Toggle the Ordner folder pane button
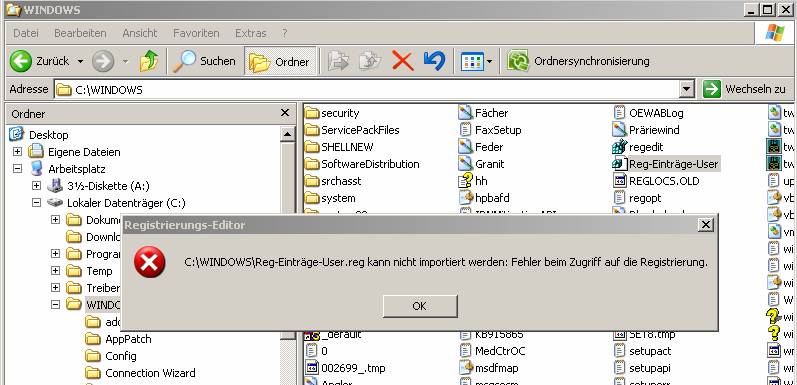The width and height of the screenshot is (797, 385). tap(280, 62)
